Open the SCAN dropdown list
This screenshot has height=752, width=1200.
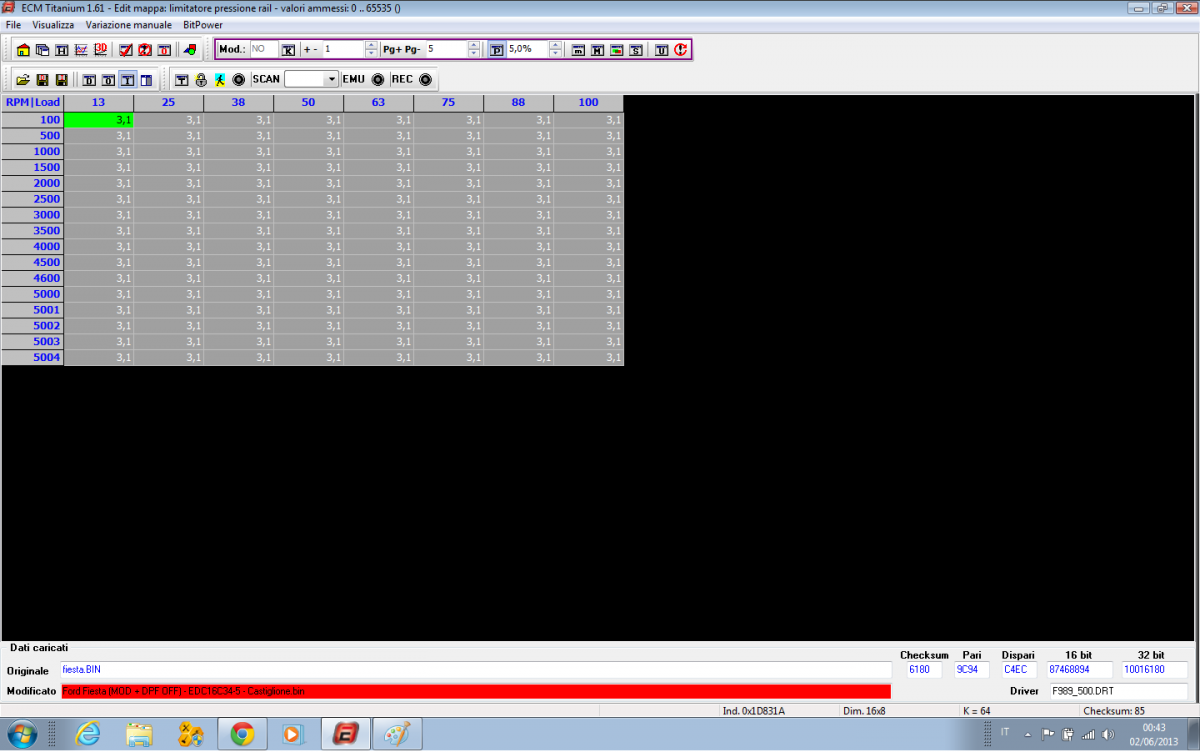pos(332,79)
